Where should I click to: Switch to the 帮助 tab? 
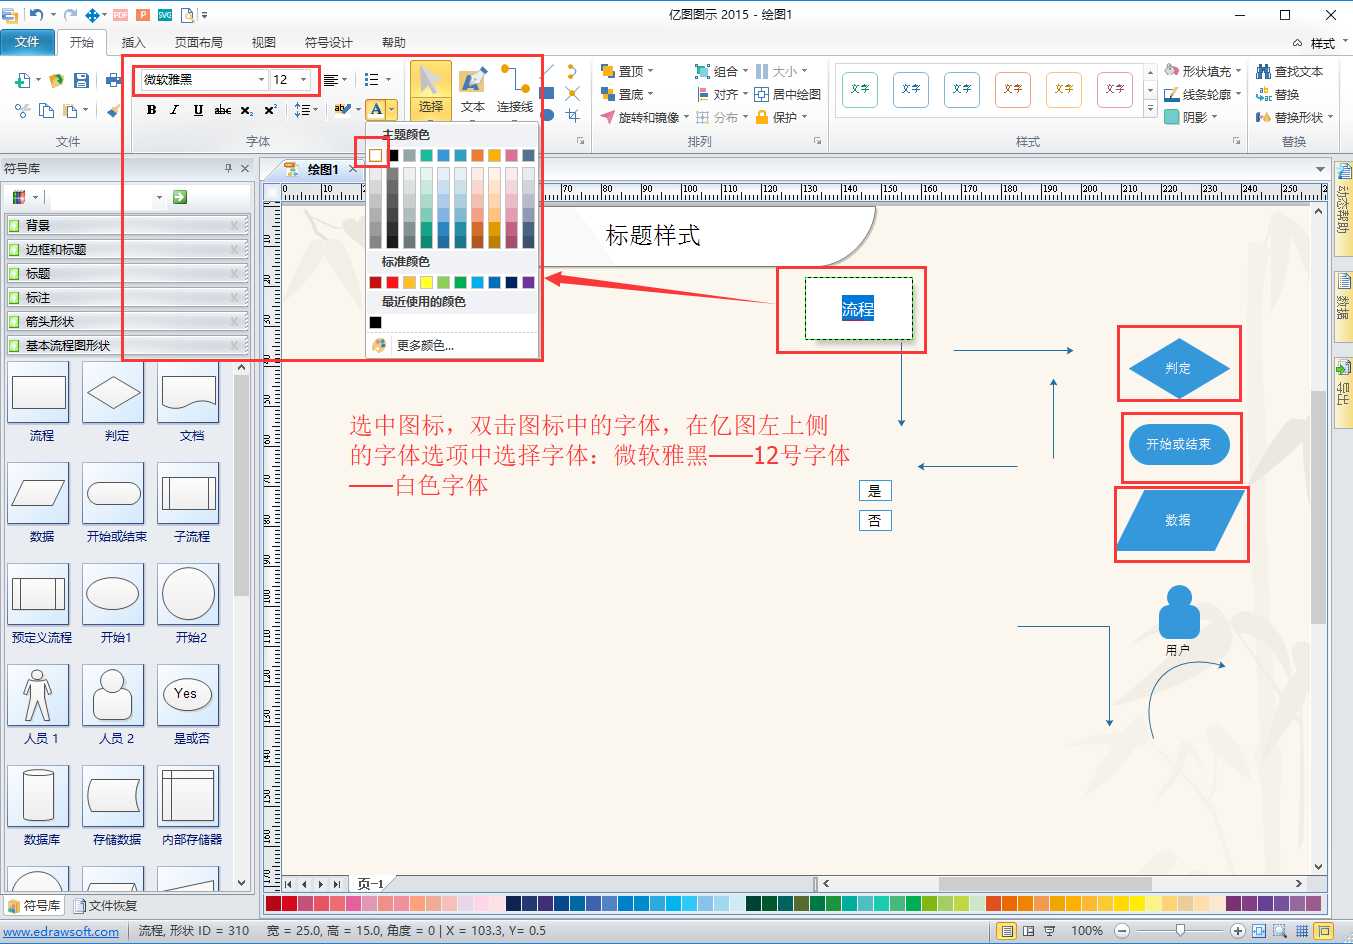pos(393,42)
